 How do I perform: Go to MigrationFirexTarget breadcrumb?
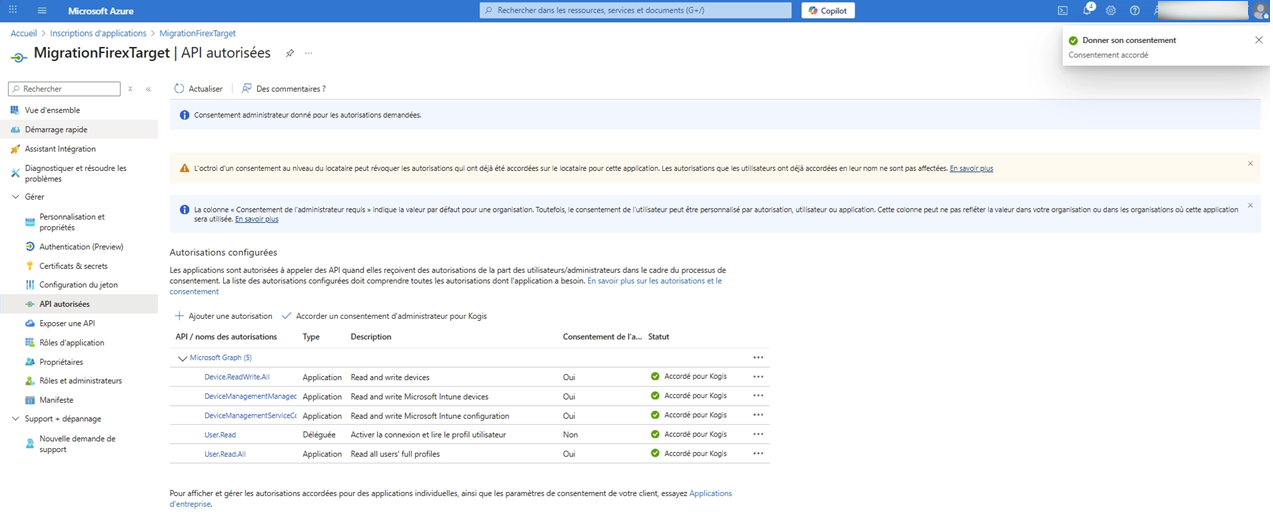[x=197, y=33]
